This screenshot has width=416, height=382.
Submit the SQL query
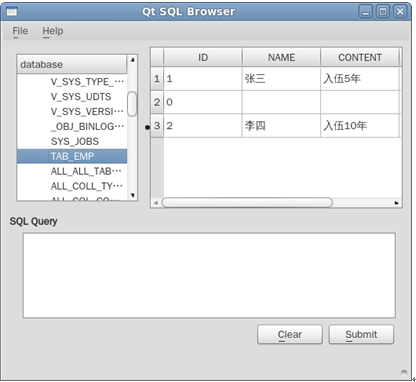pos(361,334)
